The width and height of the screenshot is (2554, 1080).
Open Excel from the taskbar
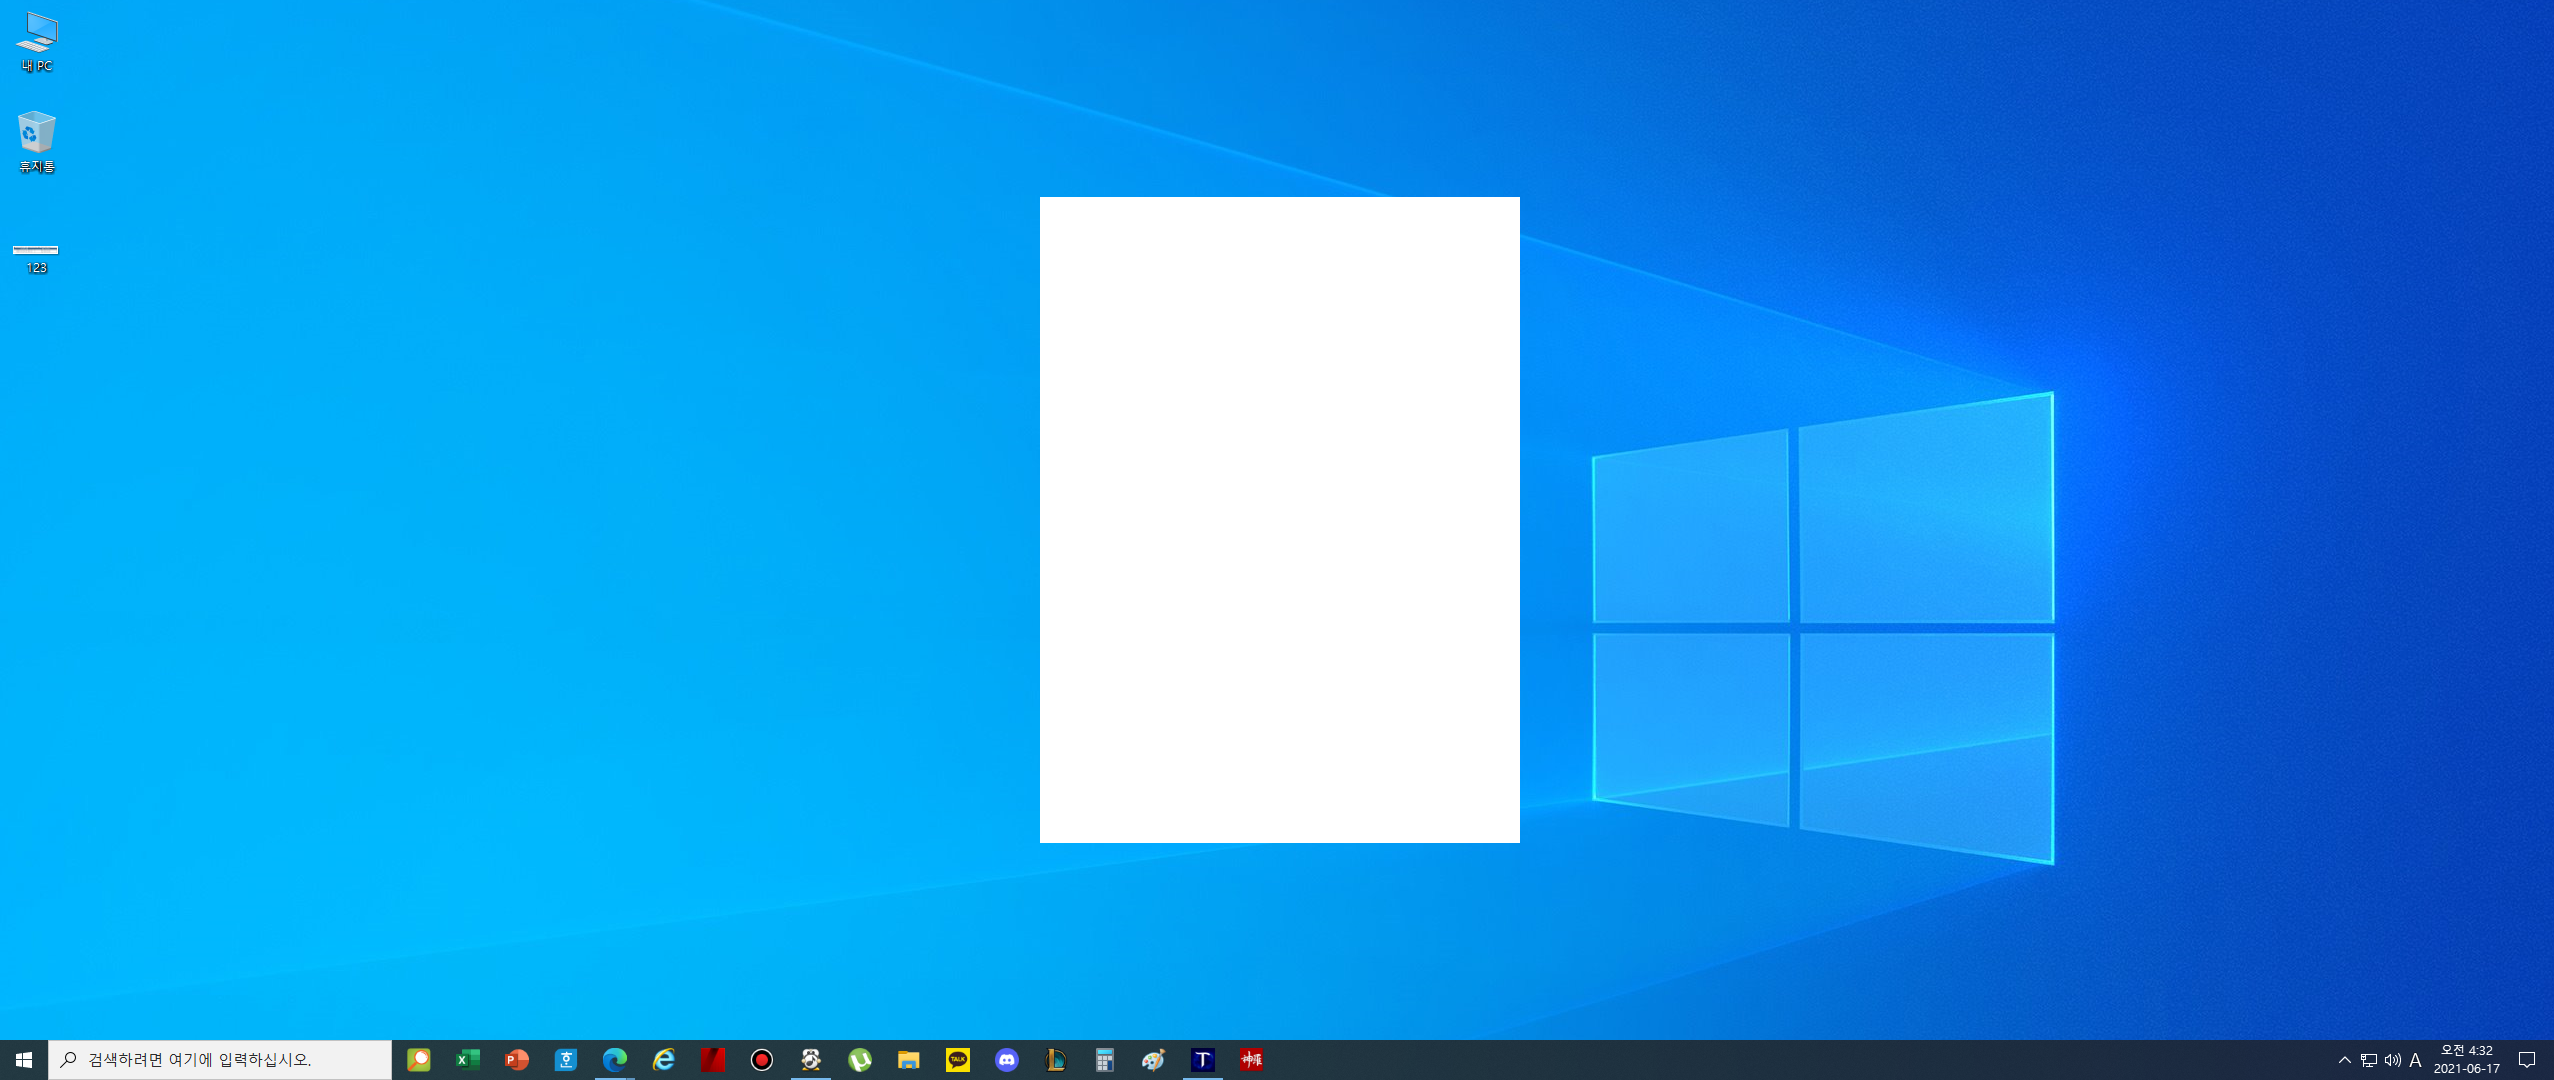click(x=467, y=1060)
